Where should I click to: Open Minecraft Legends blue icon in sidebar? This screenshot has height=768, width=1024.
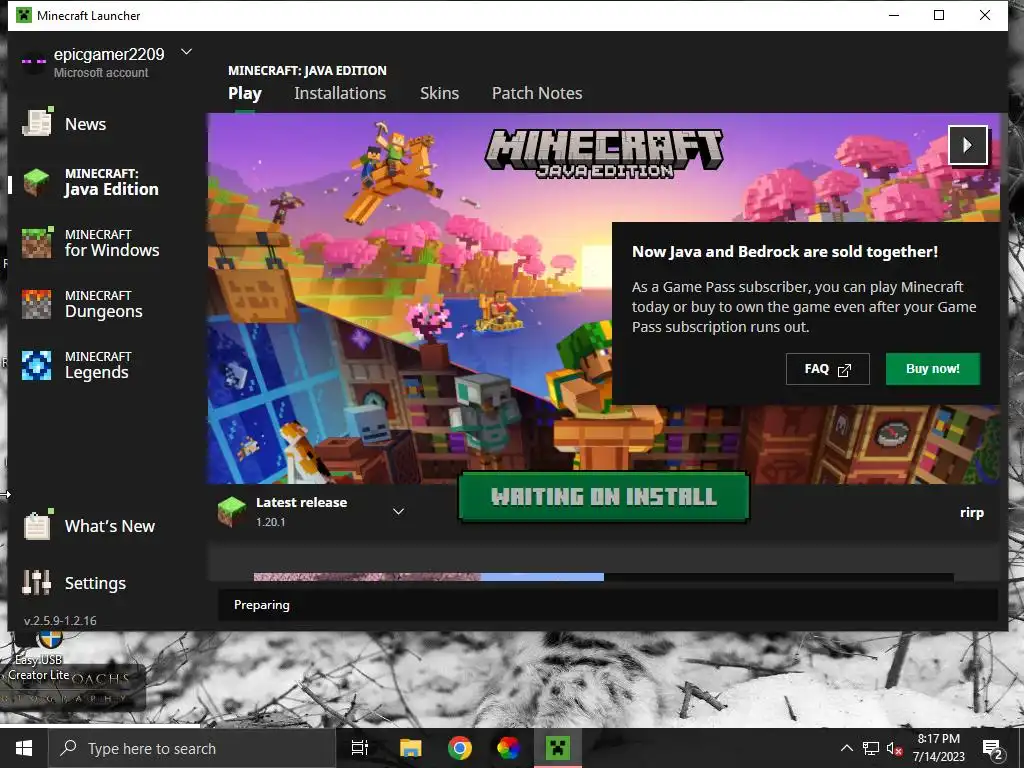[x=37, y=365]
